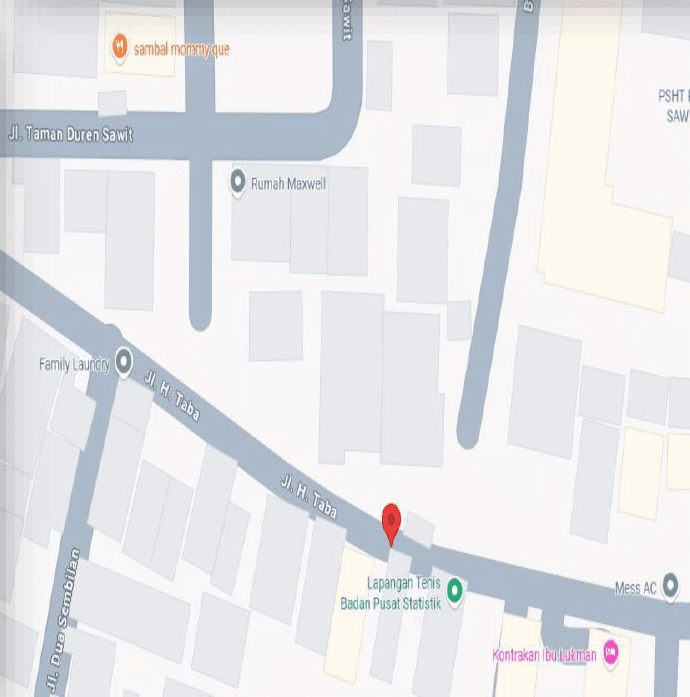Click the PSHT place label
The height and width of the screenshot is (697, 690).
(674, 106)
